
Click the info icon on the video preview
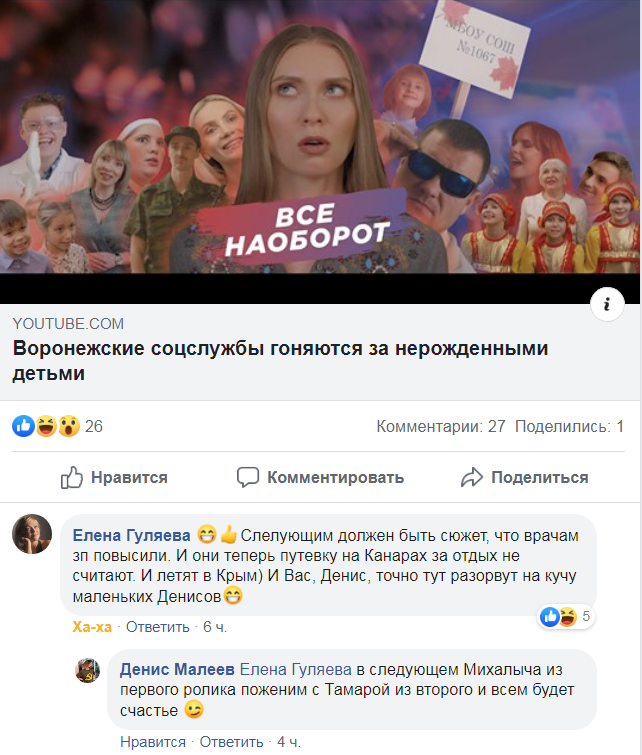coord(607,304)
